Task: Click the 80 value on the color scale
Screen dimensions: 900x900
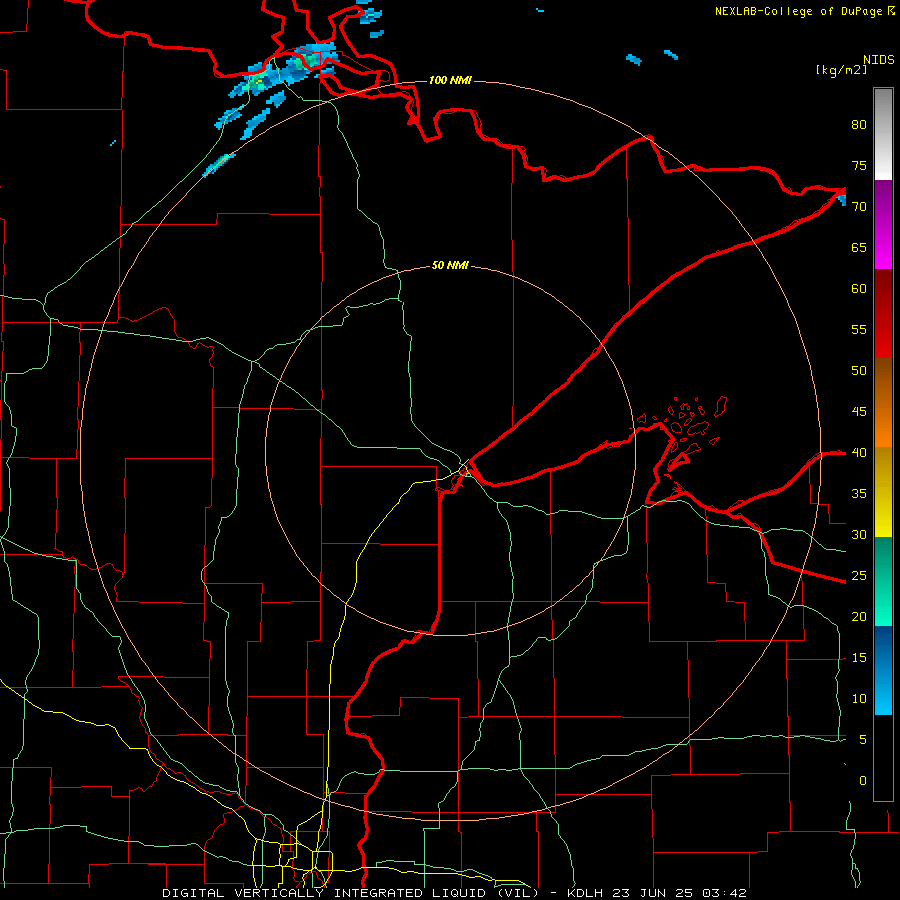Action: (x=859, y=125)
